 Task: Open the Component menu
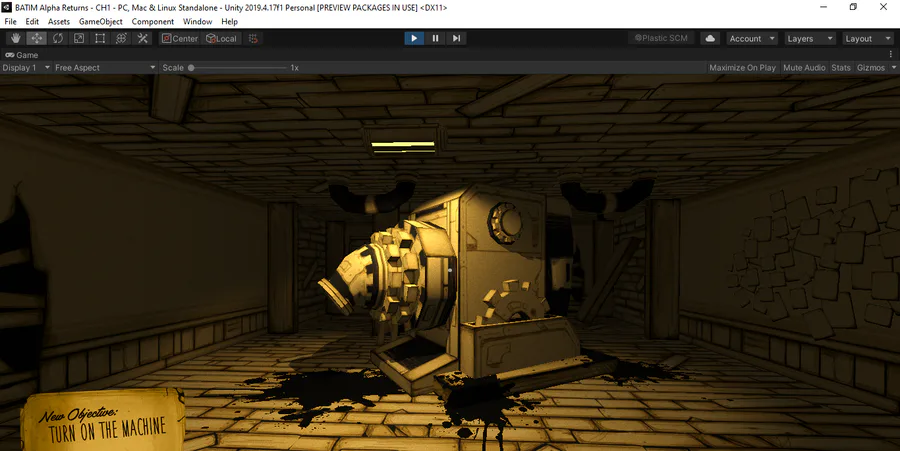(153, 21)
